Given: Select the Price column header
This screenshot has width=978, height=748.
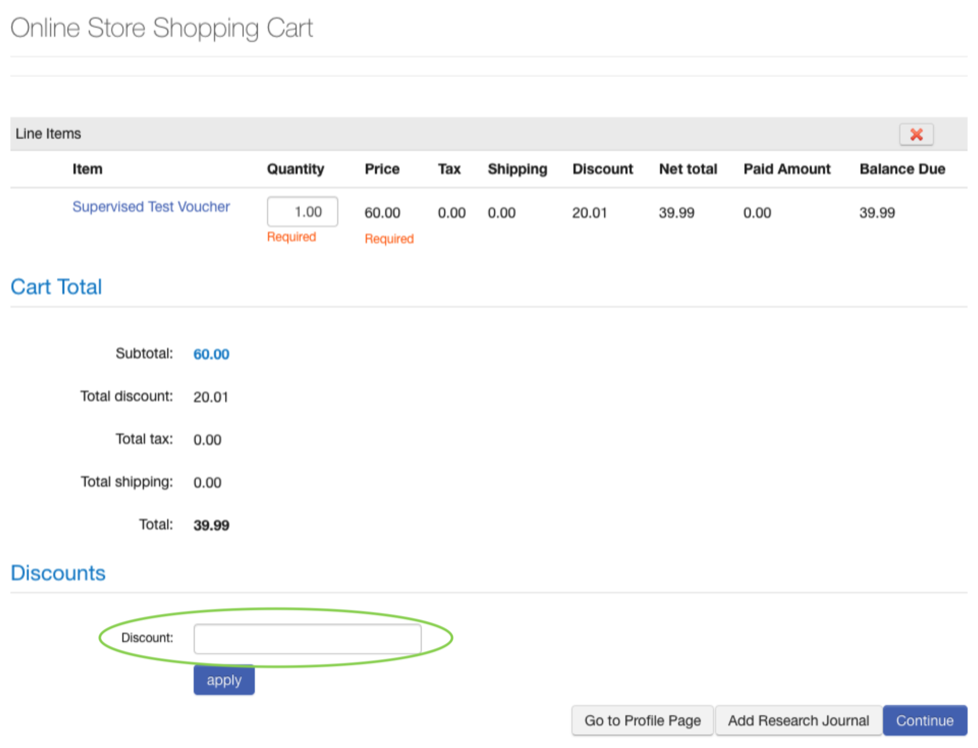Looking at the screenshot, I should 382,169.
